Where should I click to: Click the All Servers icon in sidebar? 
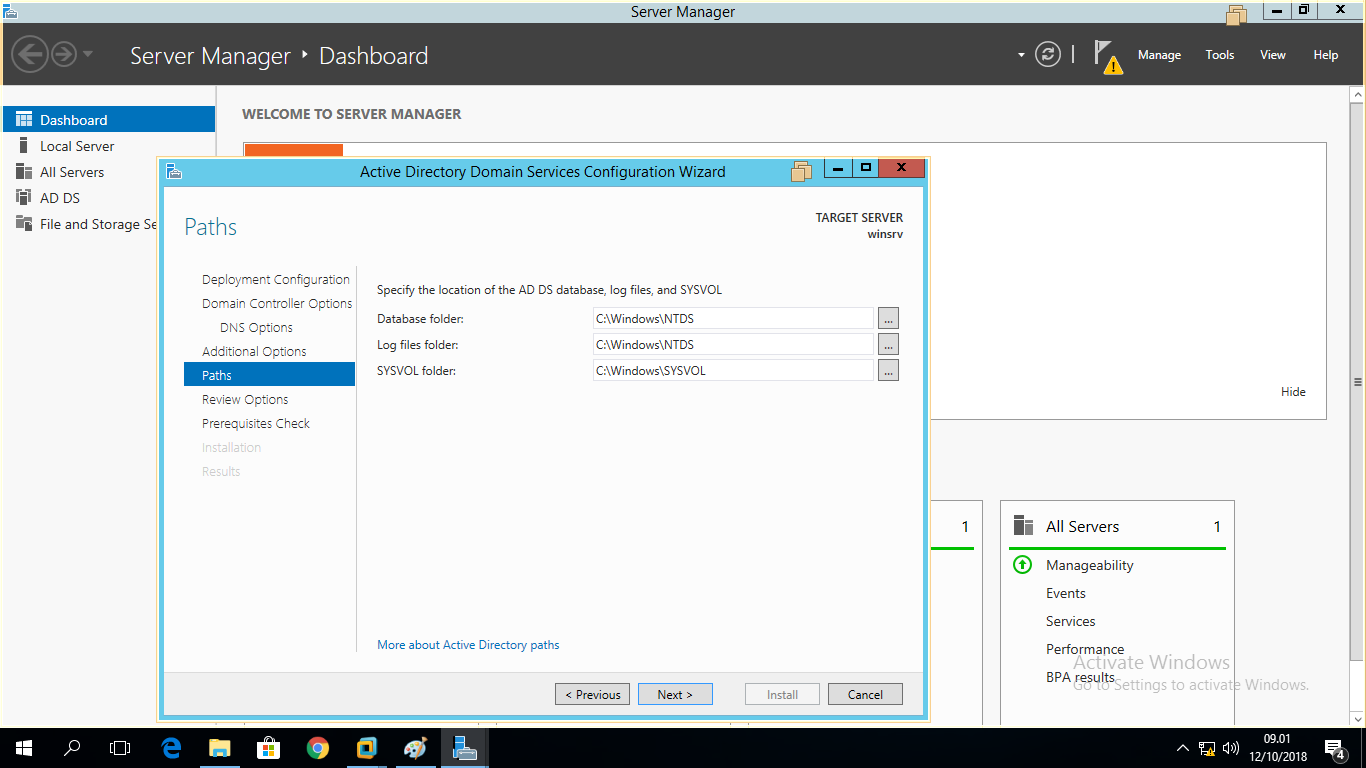24,172
